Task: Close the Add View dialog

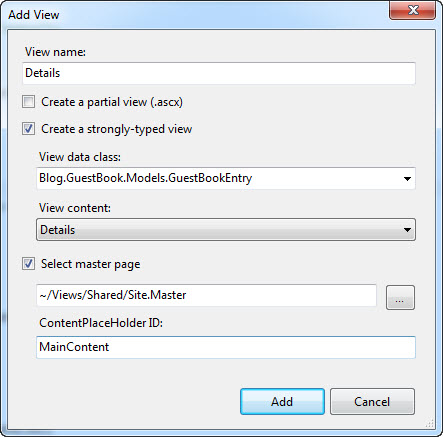Action: [x=413, y=10]
